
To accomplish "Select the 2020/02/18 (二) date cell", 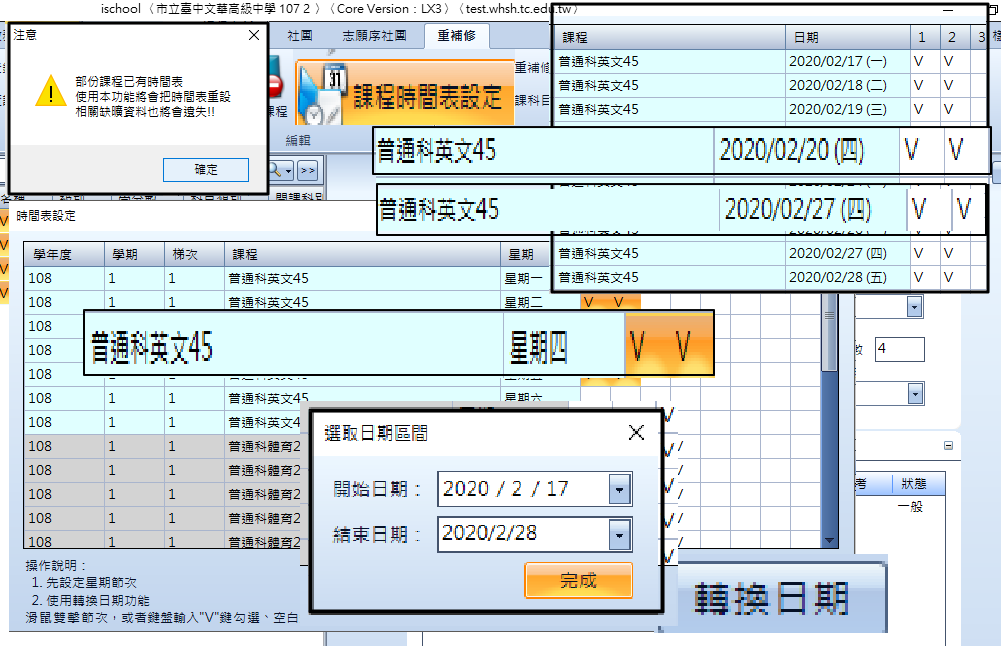I will pyautogui.click(x=848, y=86).
